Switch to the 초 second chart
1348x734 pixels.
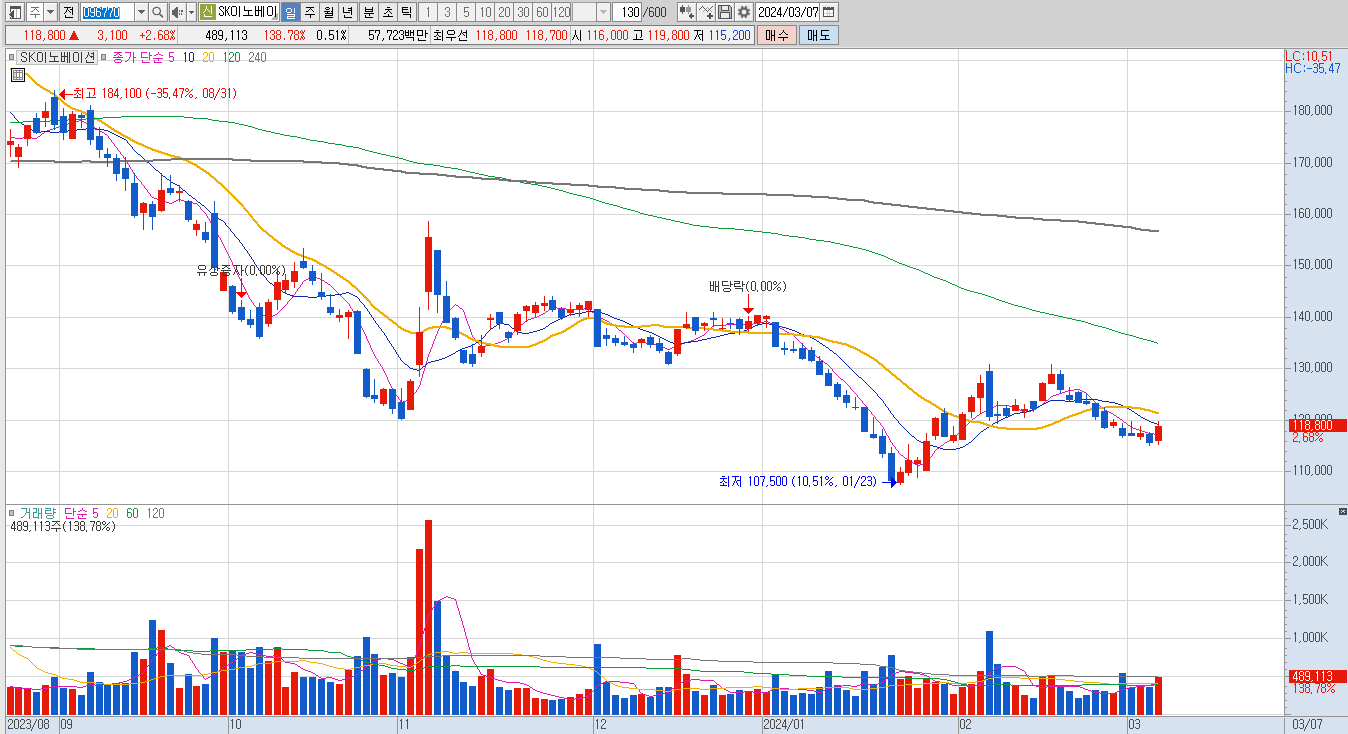coord(387,12)
